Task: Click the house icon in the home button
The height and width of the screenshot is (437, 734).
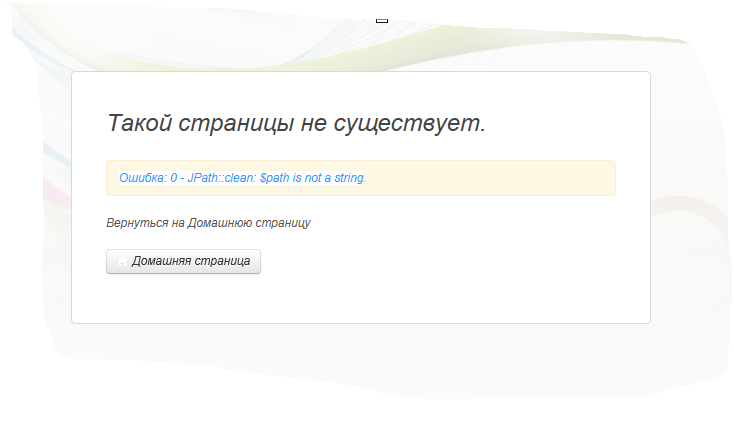Action: pos(123,261)
